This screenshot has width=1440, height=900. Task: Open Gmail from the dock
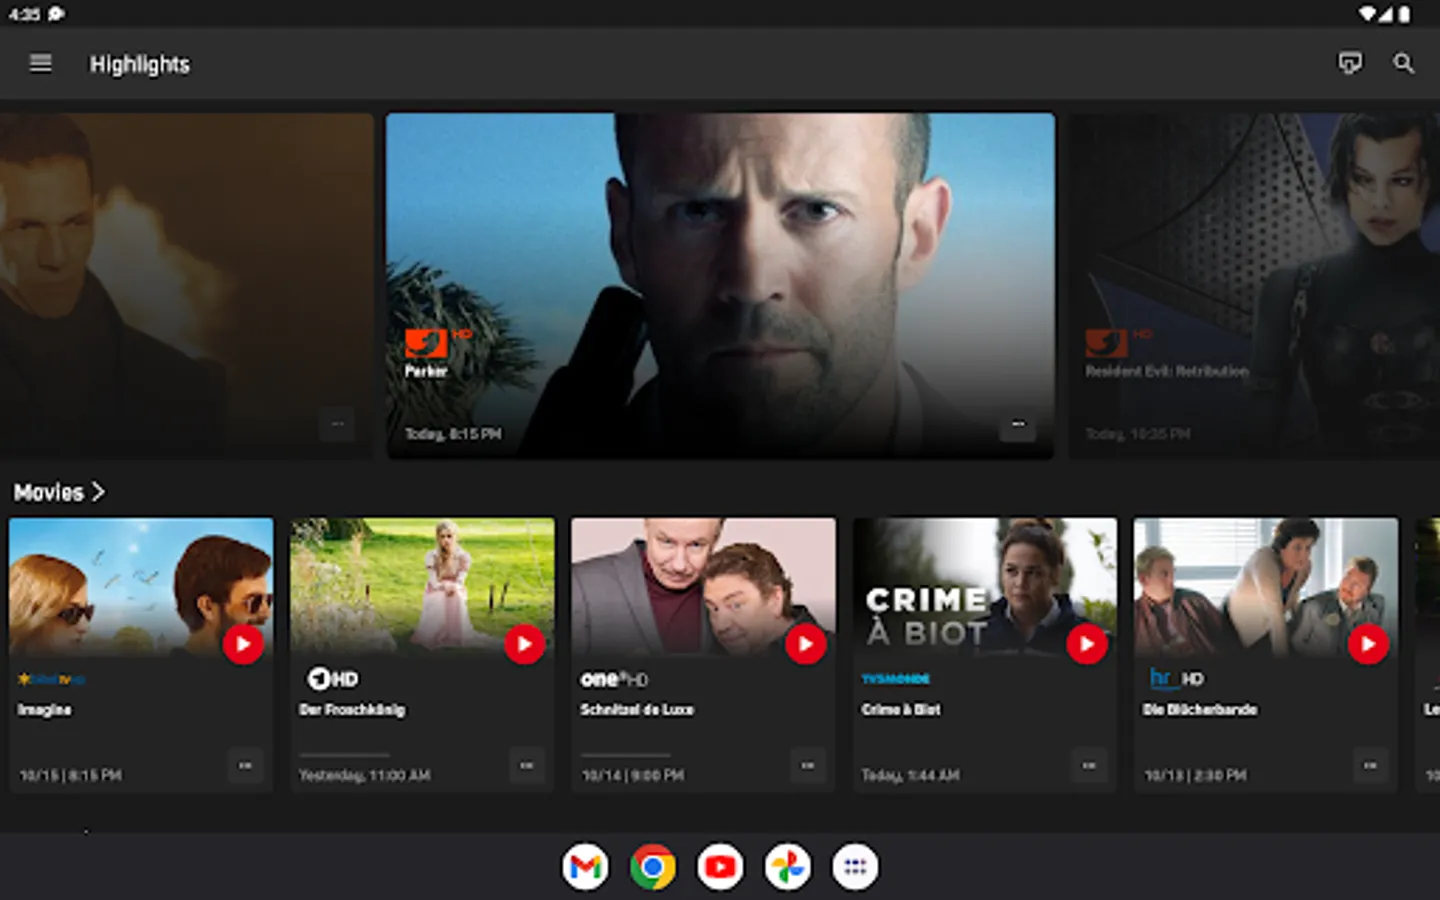tap(585, 867)
